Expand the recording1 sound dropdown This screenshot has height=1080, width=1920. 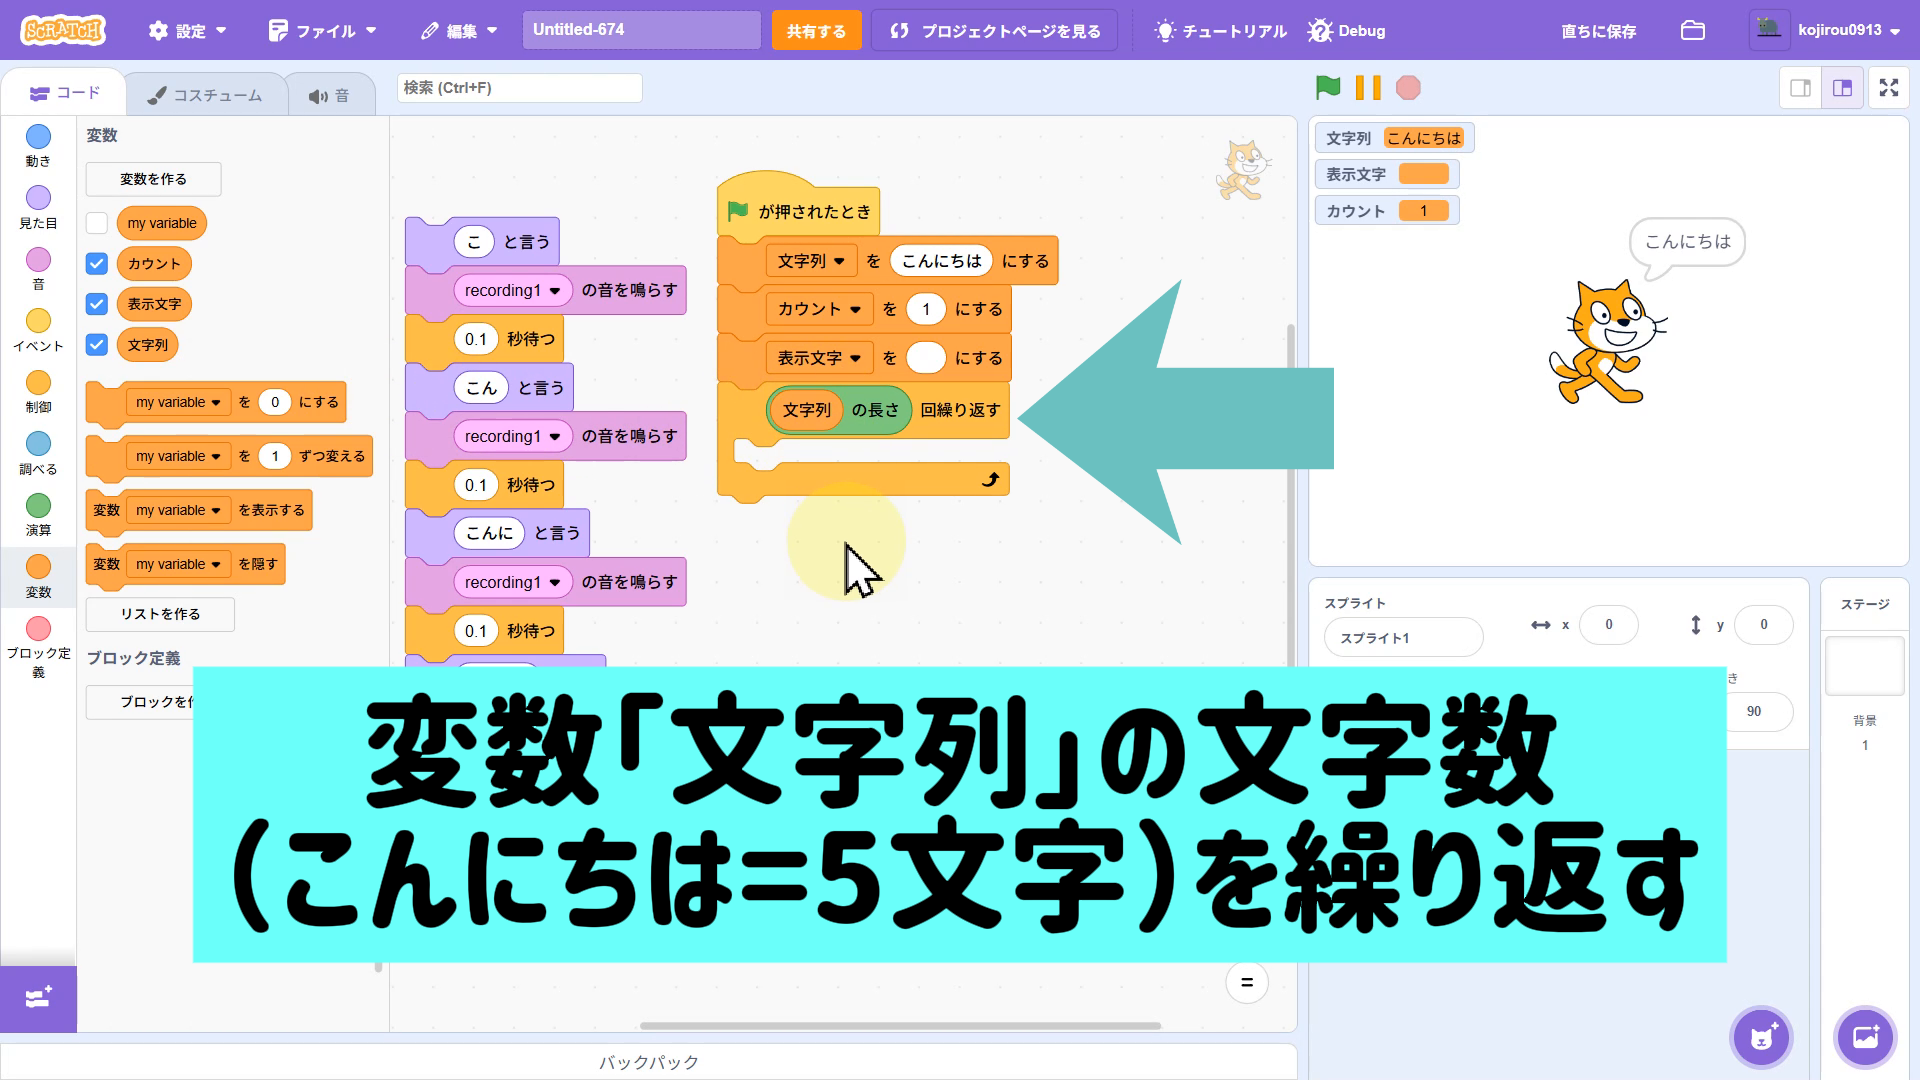[555, 291]
